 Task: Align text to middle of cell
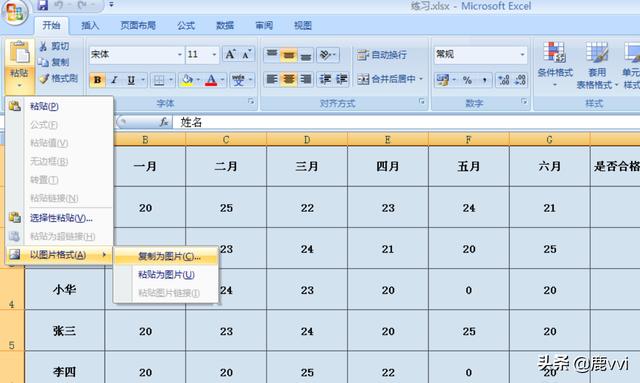pyautogui.click(x=289, y=55)
